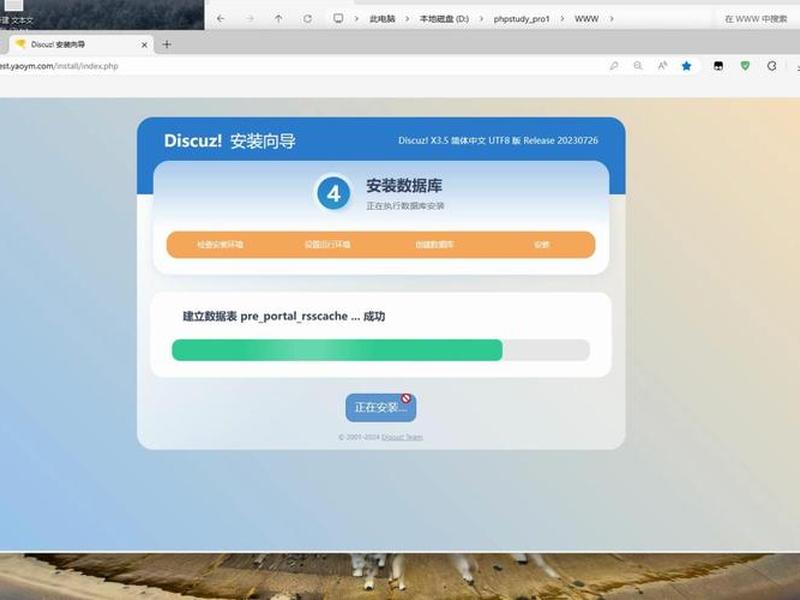Click the 设置运行环境 step label

[327, 244]
